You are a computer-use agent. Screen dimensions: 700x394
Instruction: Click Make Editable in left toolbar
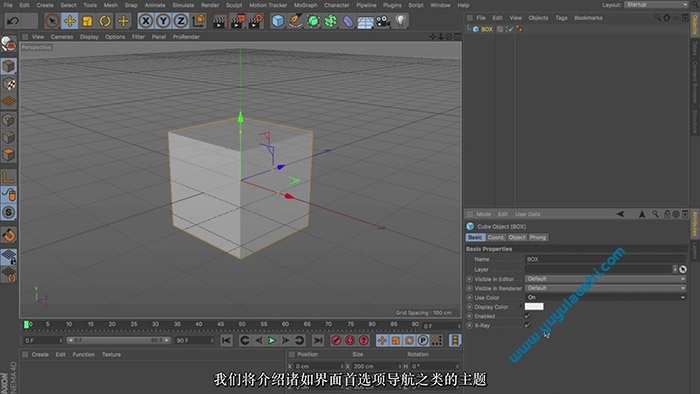(8, 43)
